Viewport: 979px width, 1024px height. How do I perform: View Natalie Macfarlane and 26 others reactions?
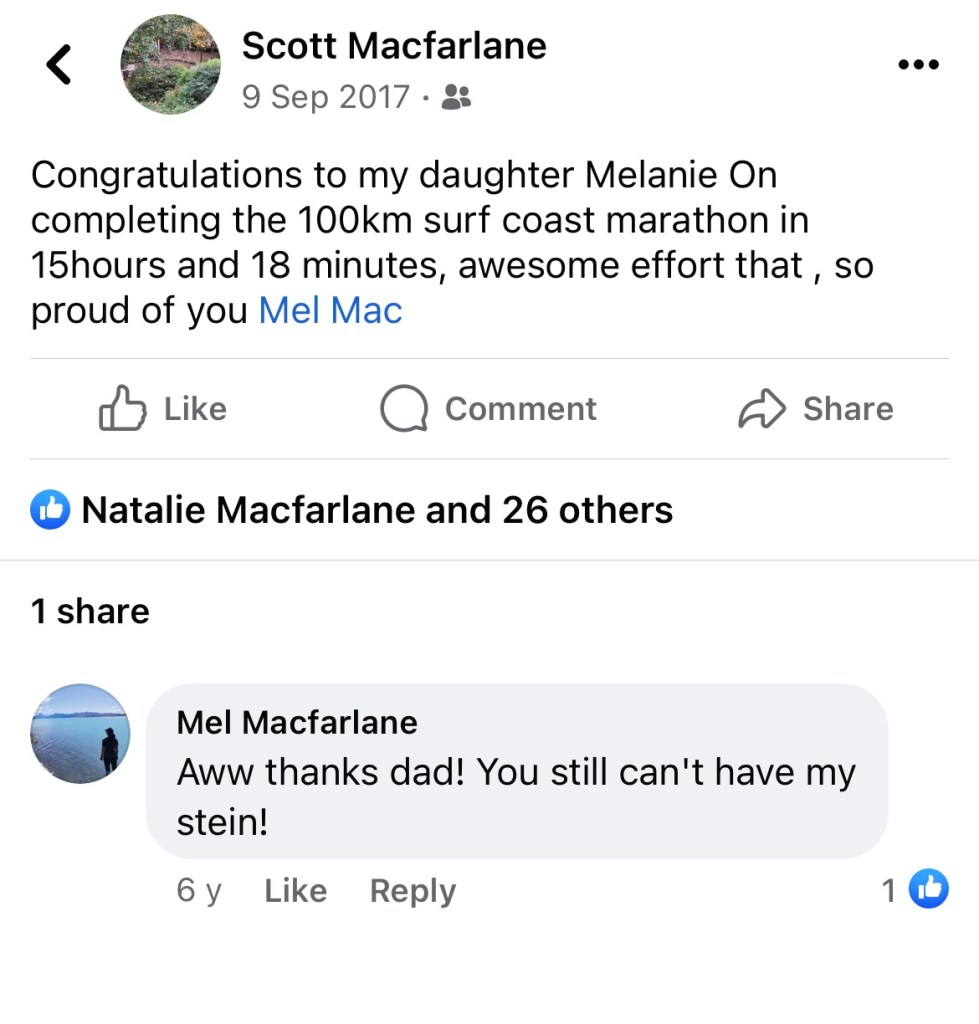pos(376,510)
